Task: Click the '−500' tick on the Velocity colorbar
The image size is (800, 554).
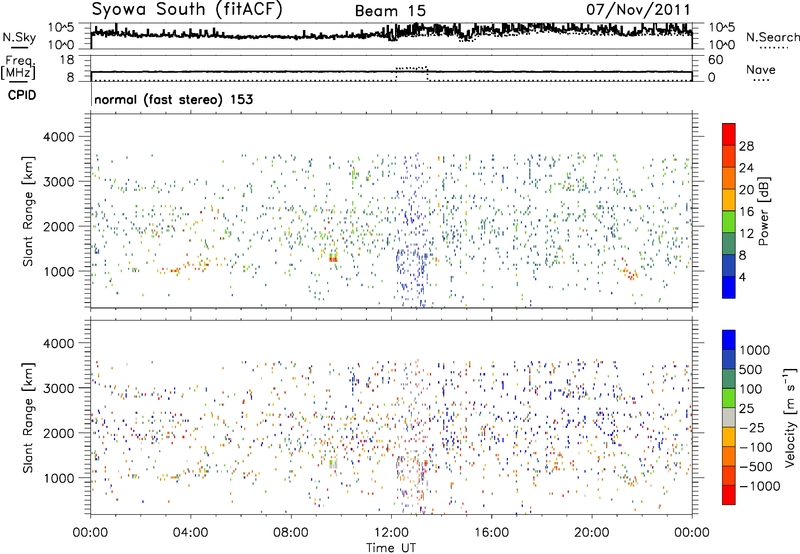Action: (x=756, y=466)
